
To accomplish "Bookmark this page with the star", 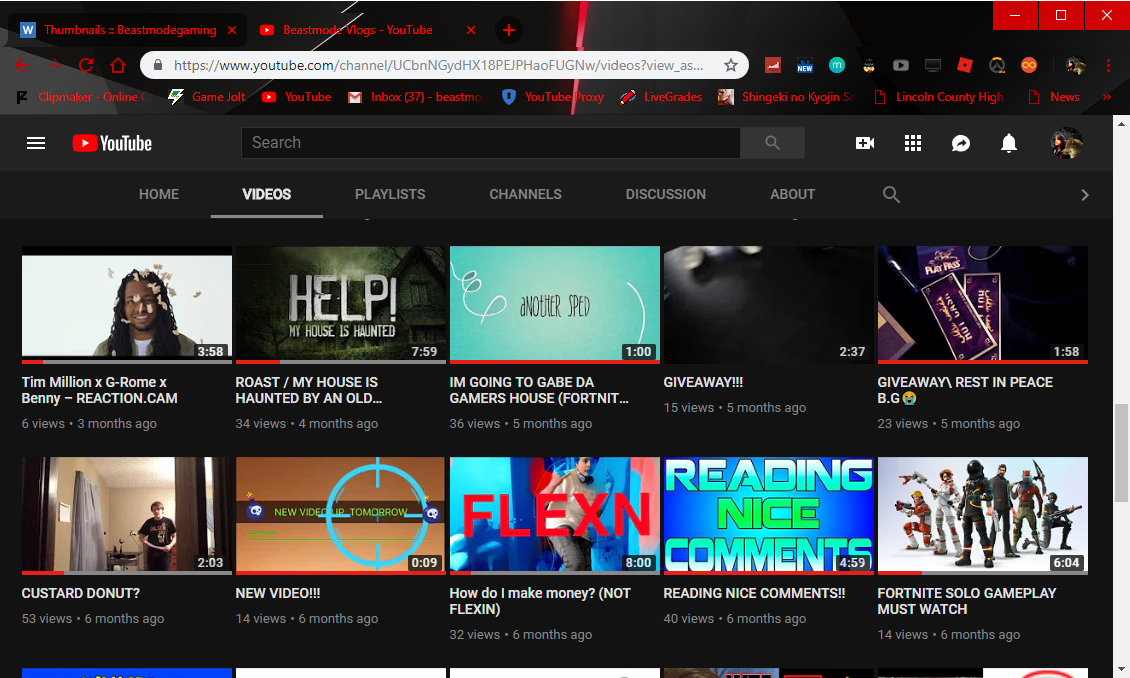I will [731, 66].
